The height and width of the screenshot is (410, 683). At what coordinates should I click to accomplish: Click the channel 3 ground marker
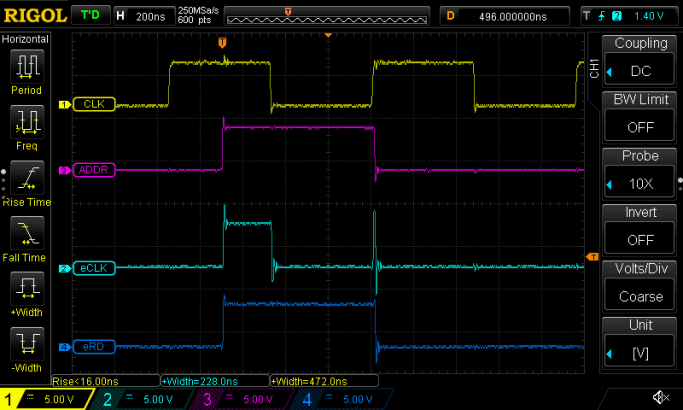tap(64, 170)
